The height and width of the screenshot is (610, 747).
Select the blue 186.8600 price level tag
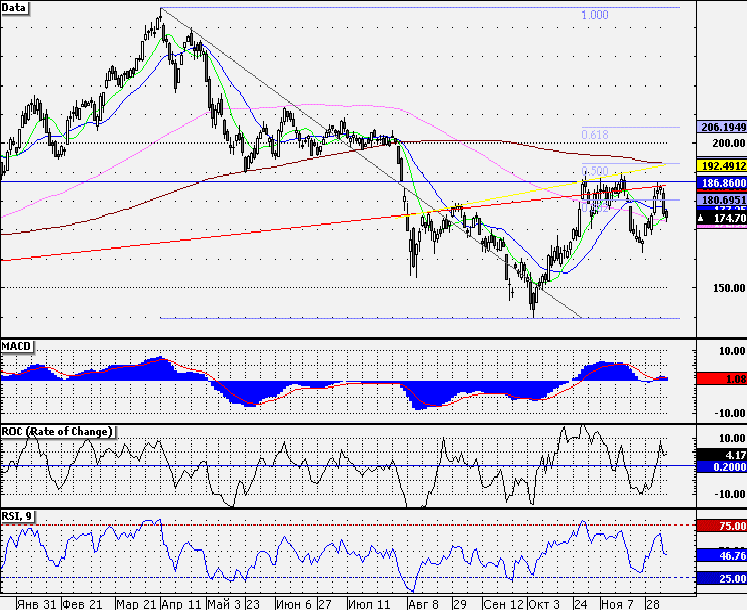click(722, 183)
